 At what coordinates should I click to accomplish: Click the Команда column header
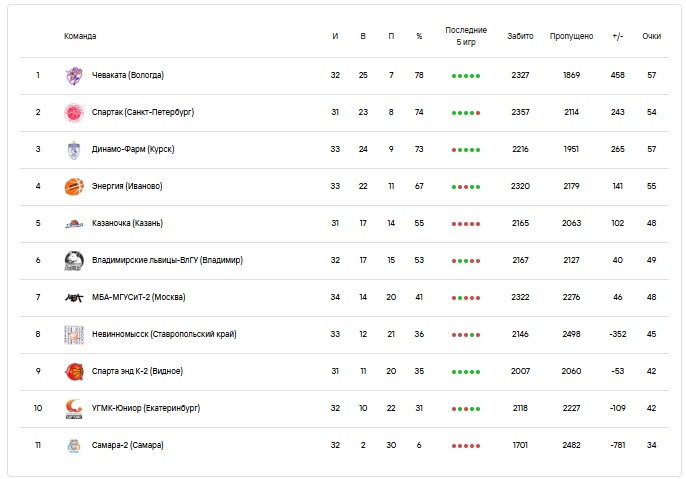[x=80, y=36]
